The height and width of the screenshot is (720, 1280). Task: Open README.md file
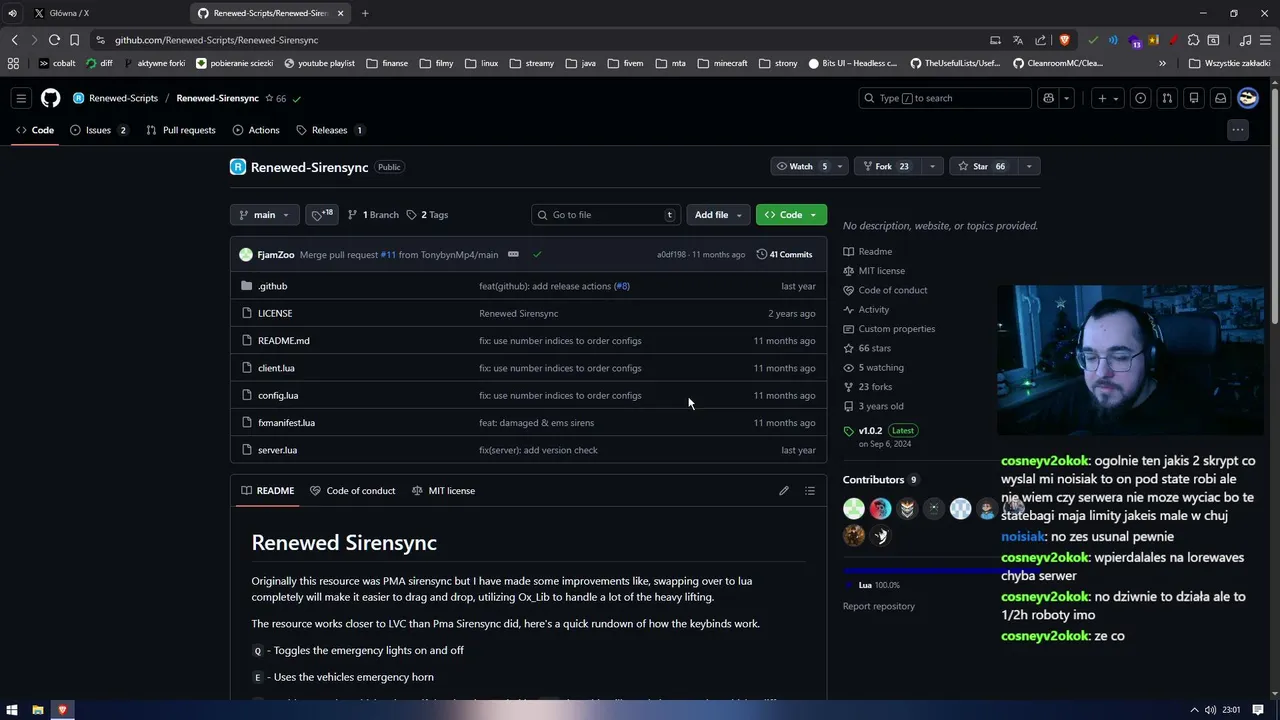click(284, 341)
